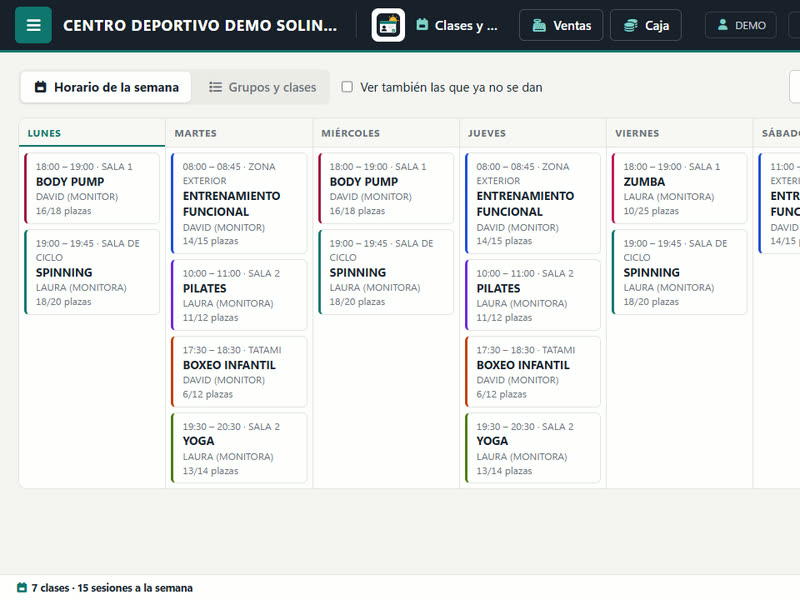Select the VIERNES day column header
800x600 pixels.
click(680, 133)
